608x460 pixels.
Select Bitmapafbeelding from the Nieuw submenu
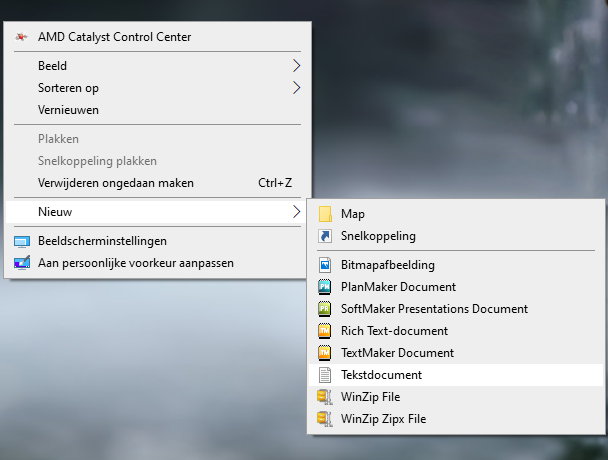click(387, 265)
